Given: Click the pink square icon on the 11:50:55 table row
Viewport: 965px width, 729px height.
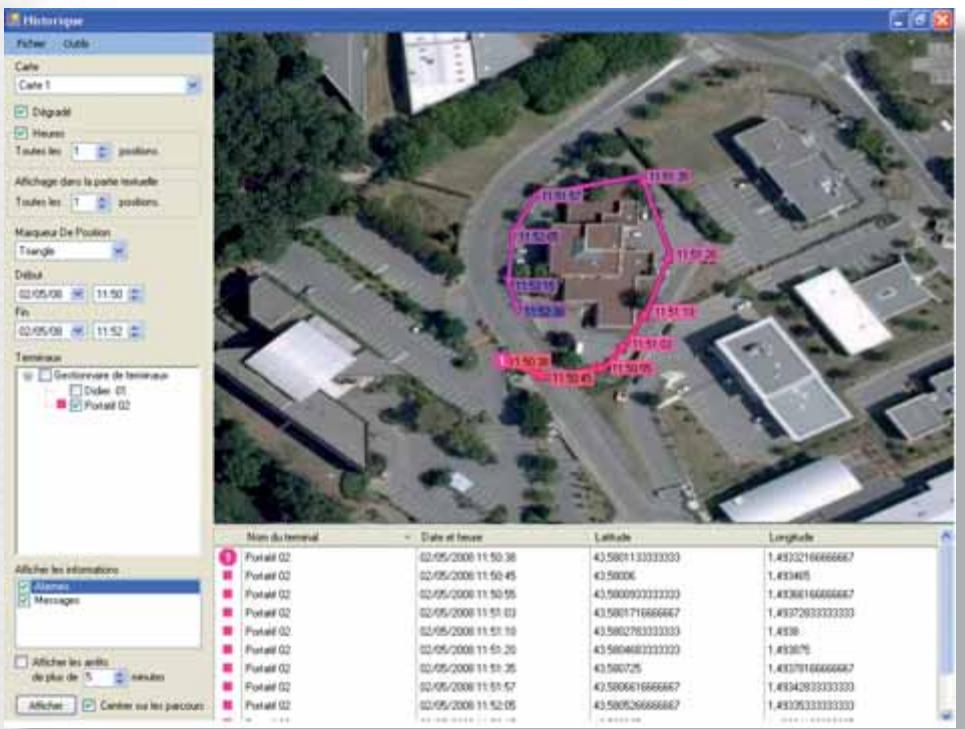Looking at the screenshot, I should [228, 594].
